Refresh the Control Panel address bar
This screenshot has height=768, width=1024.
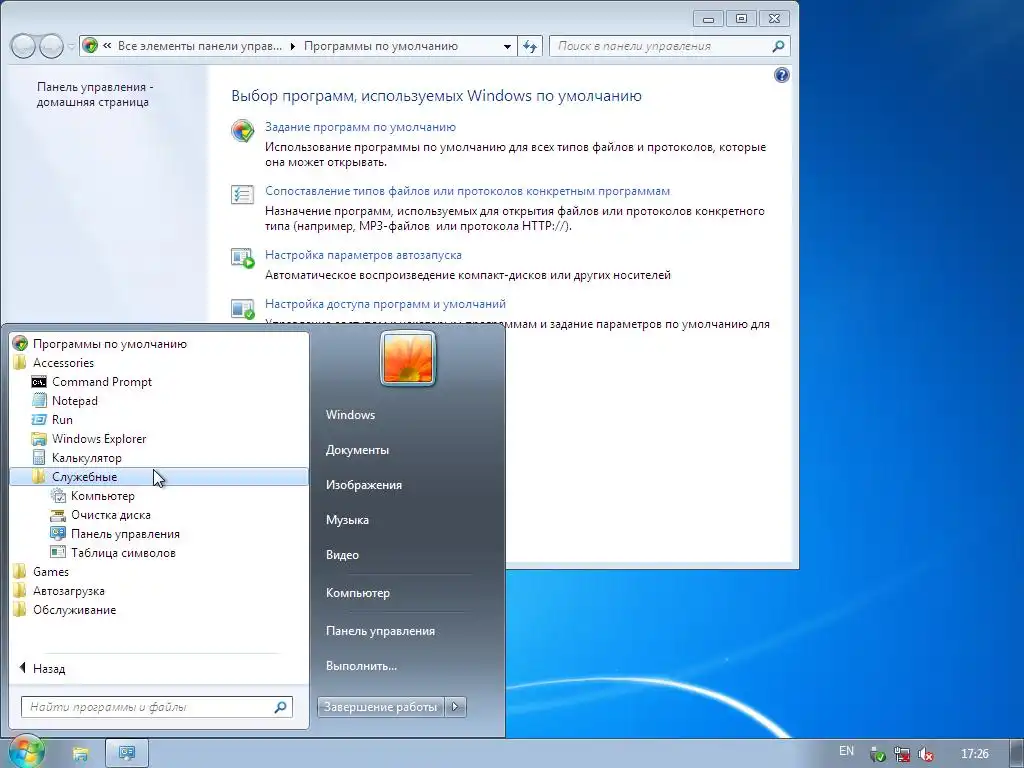point(530,46)
